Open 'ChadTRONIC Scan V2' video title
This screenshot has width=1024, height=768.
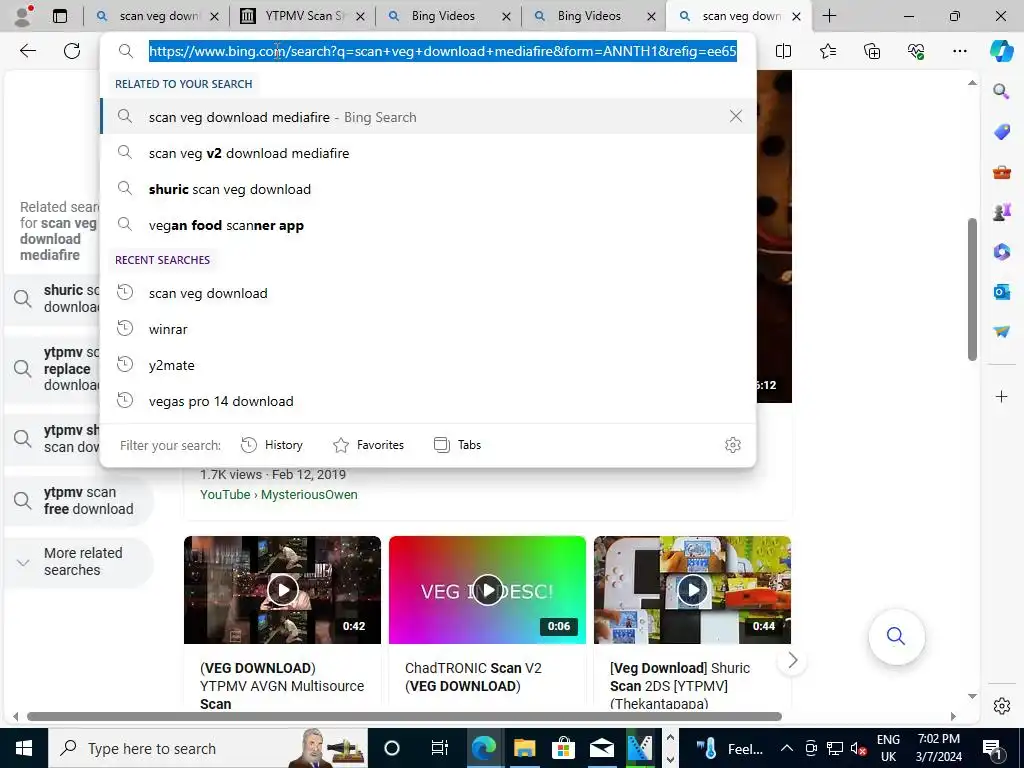(473, 677)
